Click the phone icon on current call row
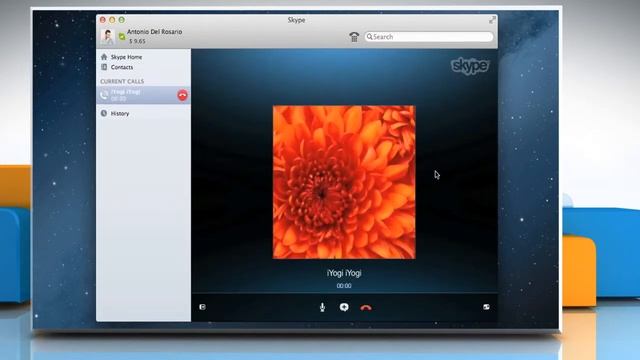This screenshot has height=360, width=640. click(104, 95)
